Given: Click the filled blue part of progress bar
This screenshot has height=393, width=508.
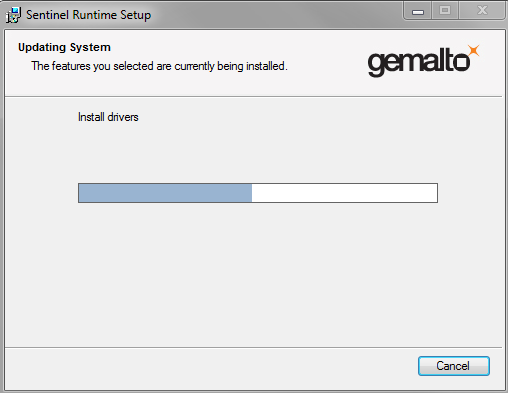Looking at the screenshot, I should tap(165, 193).
